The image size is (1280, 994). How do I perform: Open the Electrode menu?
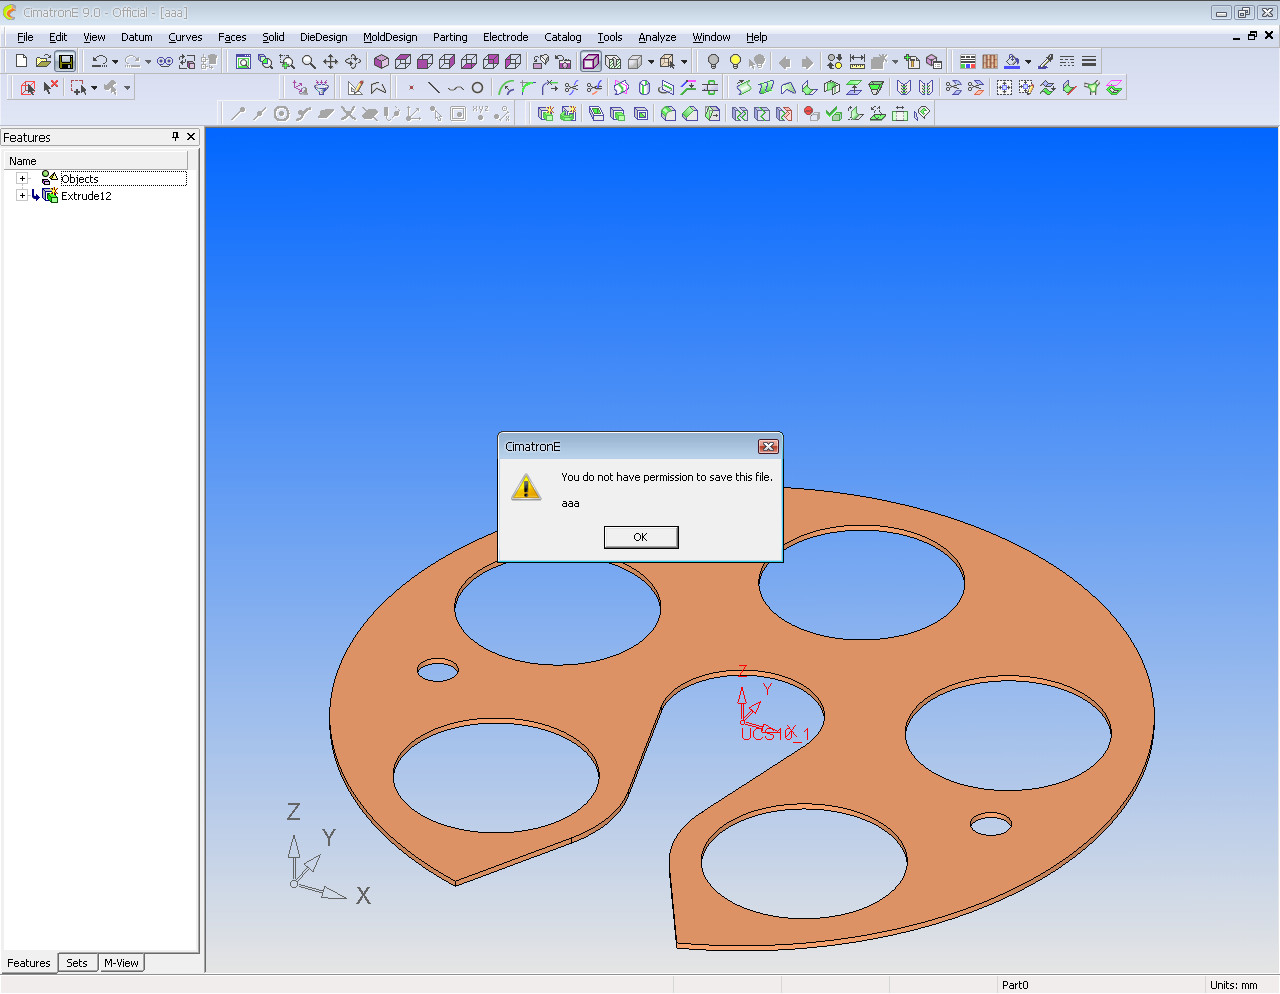pyautogui.click(x=505, y=37)
